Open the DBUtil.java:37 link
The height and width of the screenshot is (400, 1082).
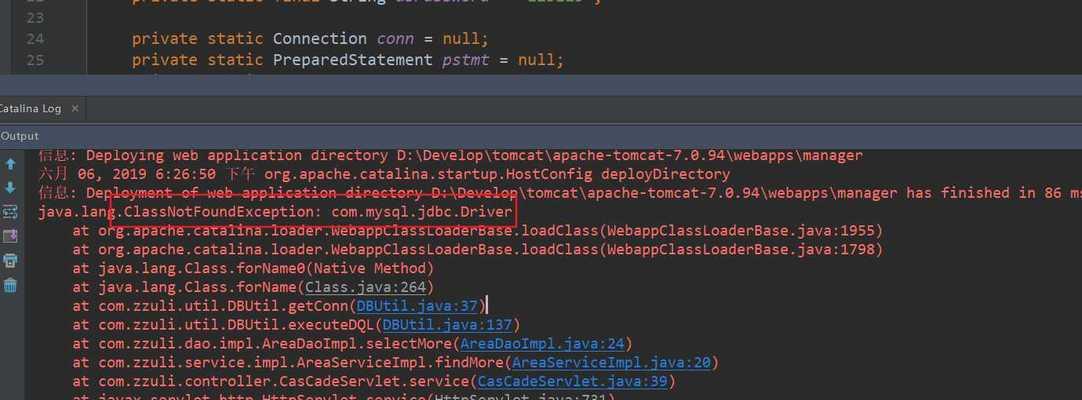(x=417, y=306)
